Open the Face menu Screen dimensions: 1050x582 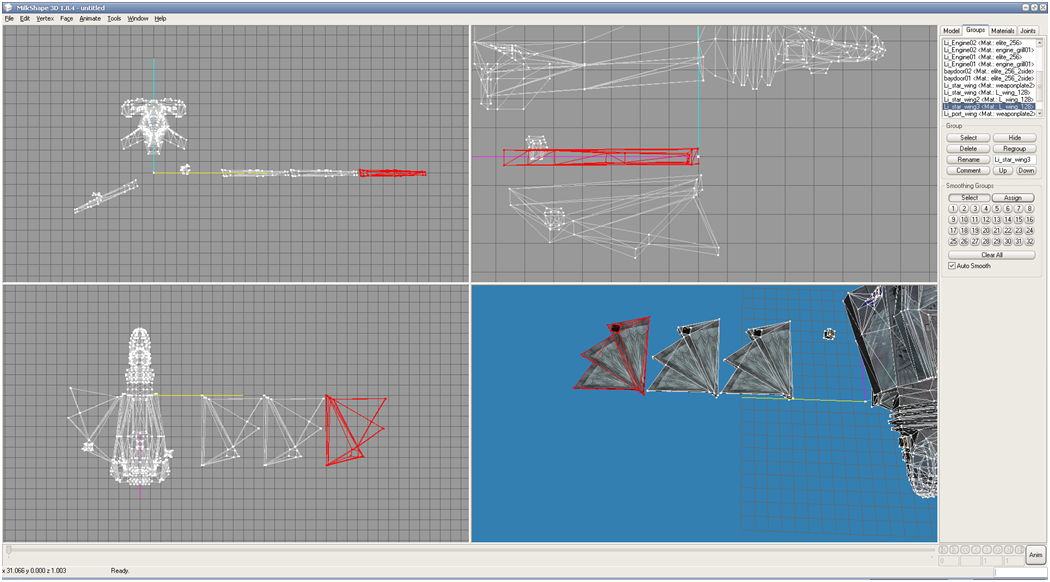pyautogui.click(x=66, y=19)
